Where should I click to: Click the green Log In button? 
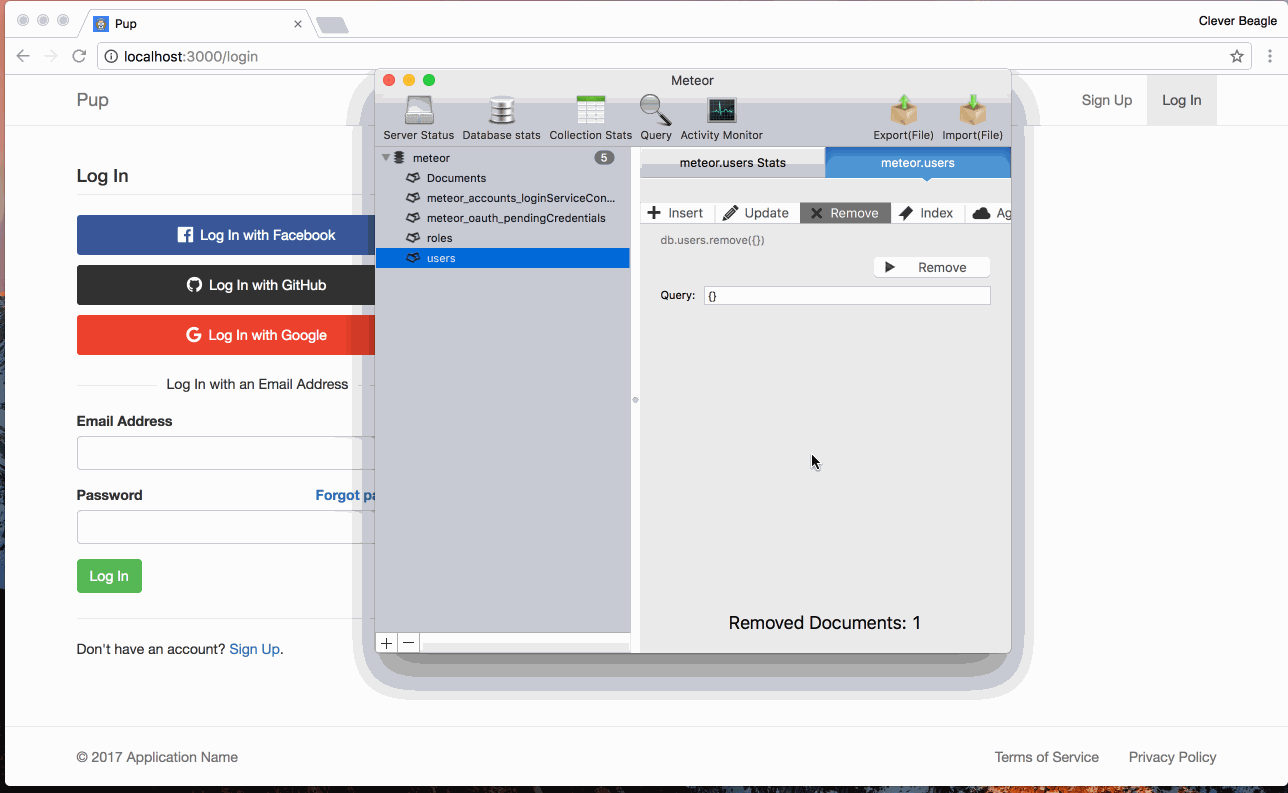109,576
